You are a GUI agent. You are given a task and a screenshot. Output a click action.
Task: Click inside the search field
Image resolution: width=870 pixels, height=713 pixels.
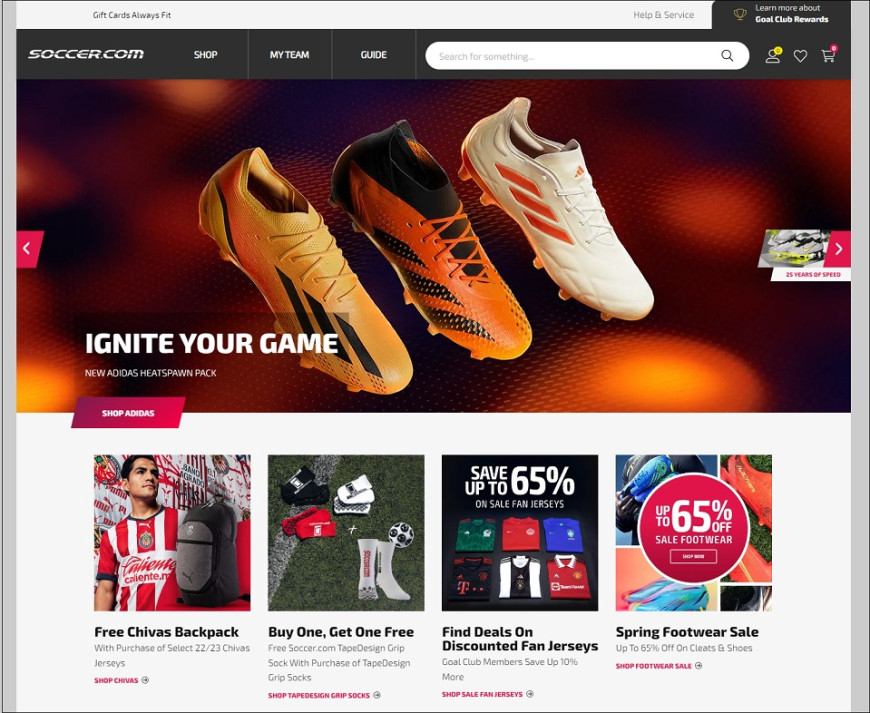coord(587,56)
